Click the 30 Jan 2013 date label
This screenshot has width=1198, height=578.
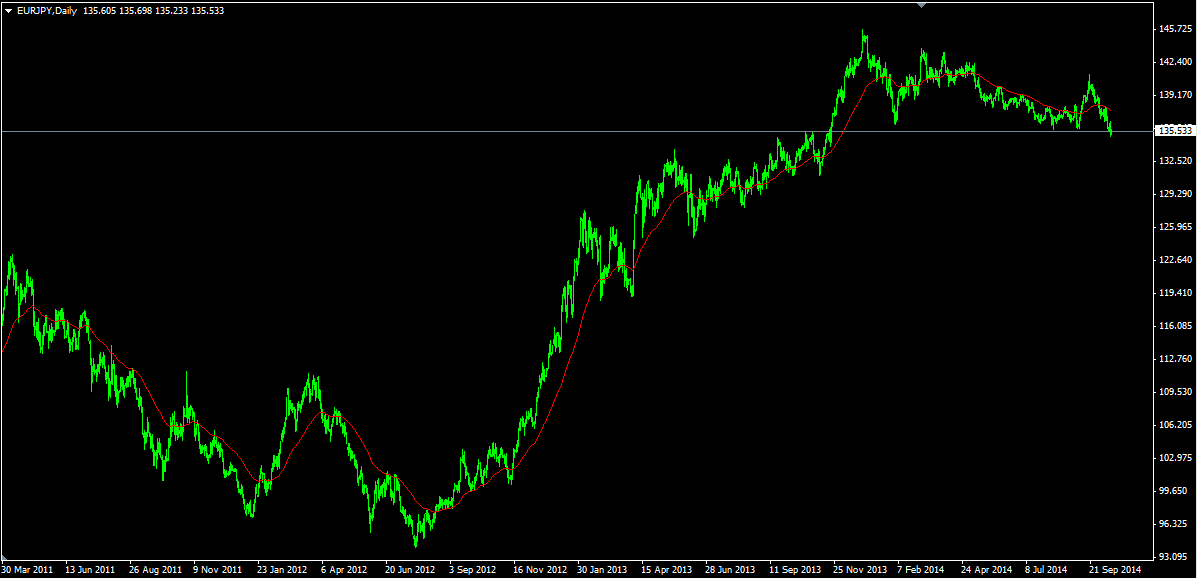tap(601, 570)
